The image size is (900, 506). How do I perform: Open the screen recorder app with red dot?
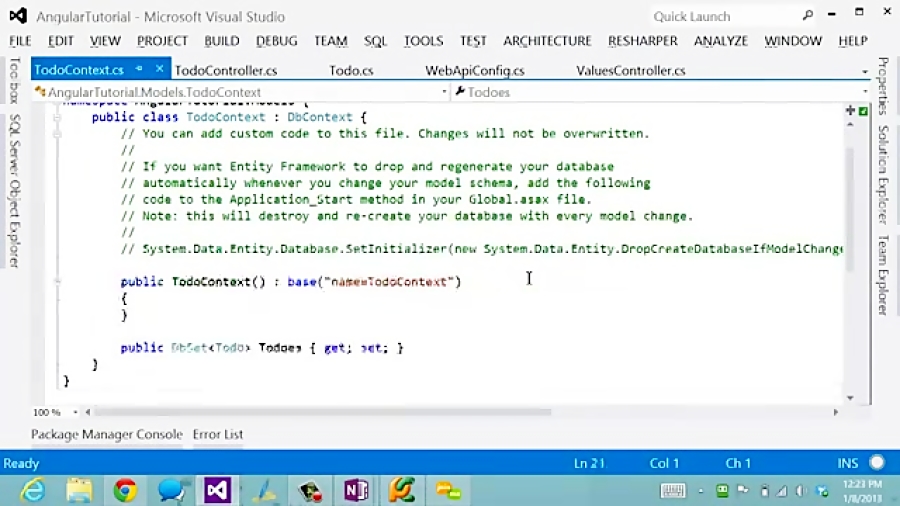310,491
